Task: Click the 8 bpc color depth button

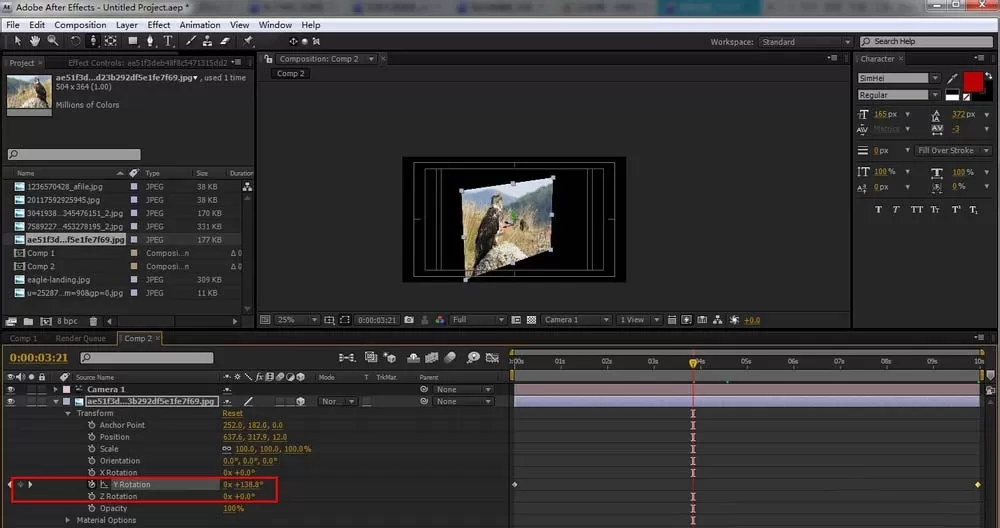Action: 67,321
